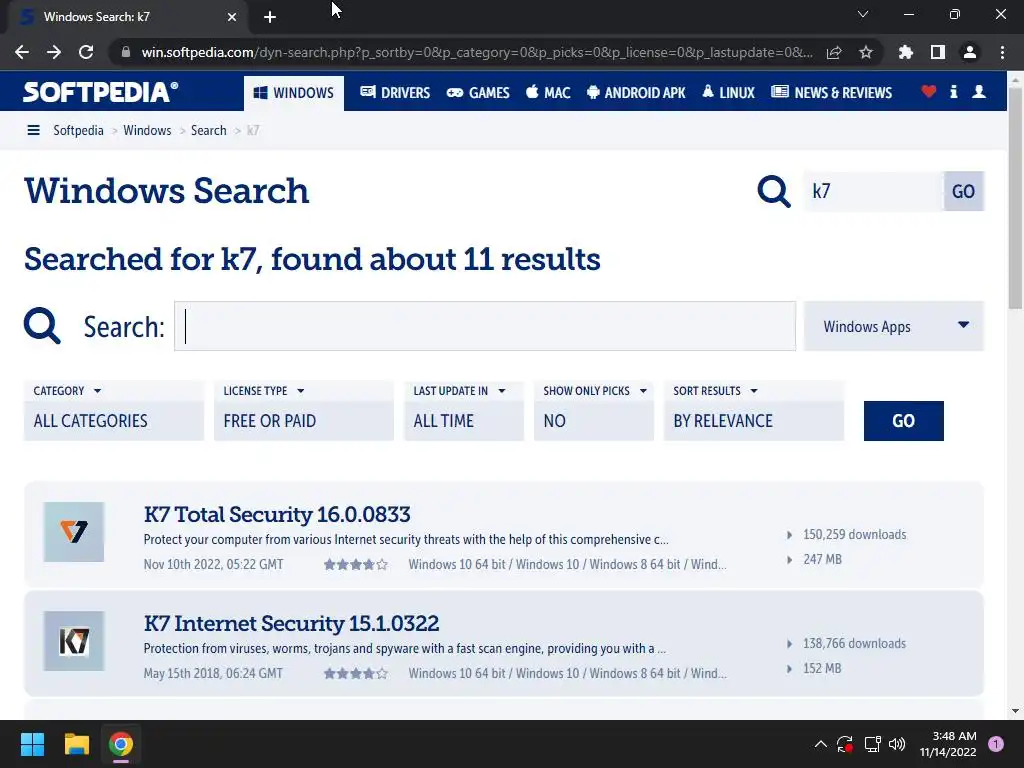Image resolution: width=1024 pixels, height=768 pixels.
Task: Open the tab search chevron
Action: click(863, 14)
